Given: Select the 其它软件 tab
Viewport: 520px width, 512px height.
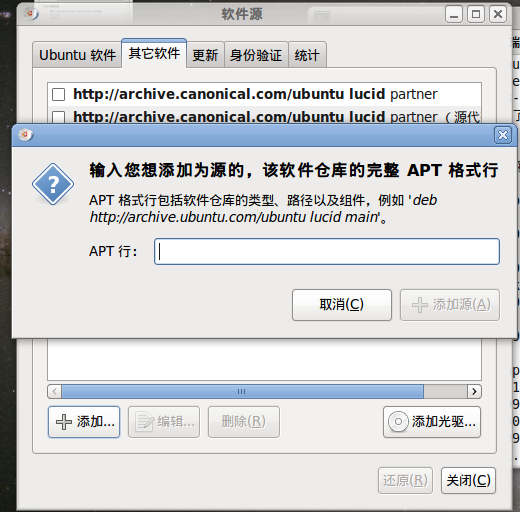Looking at the screenshot, I should click(x=154, y=53).
